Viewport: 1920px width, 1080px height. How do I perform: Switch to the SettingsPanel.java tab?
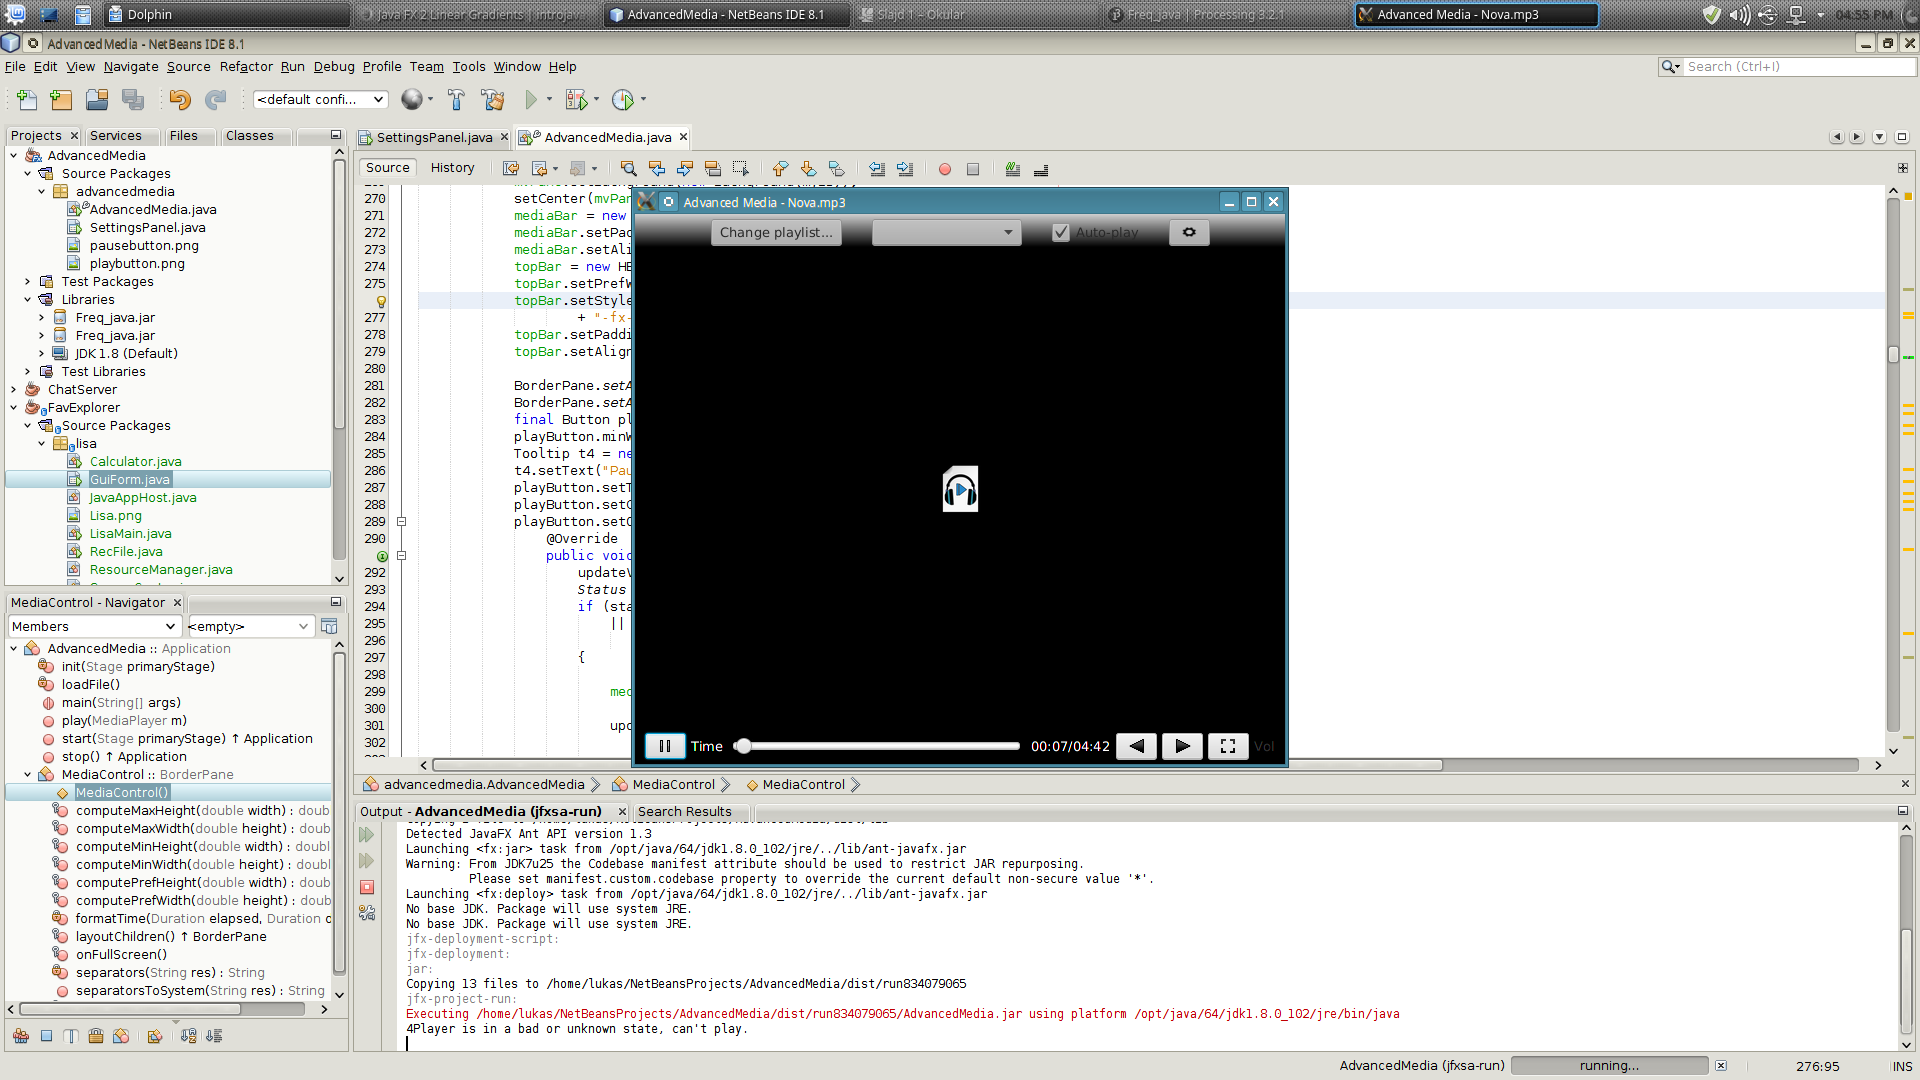433,137
